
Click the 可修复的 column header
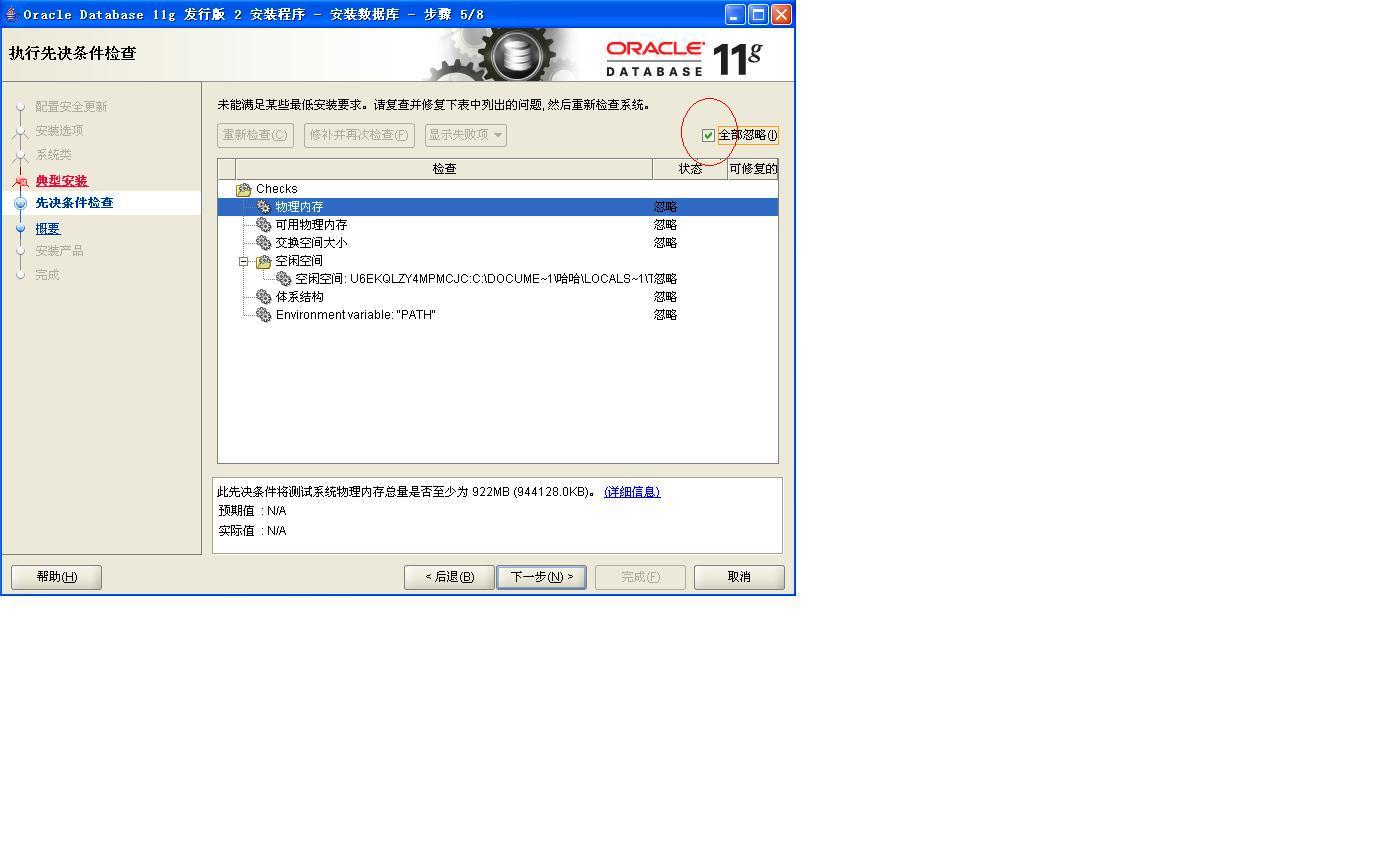click(x=753, y=169)
